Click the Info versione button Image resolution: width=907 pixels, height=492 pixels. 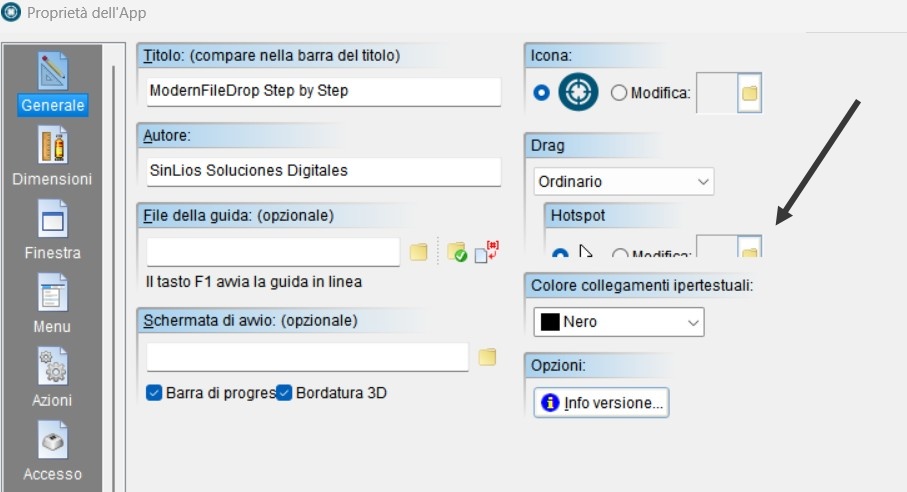point(602,402)
